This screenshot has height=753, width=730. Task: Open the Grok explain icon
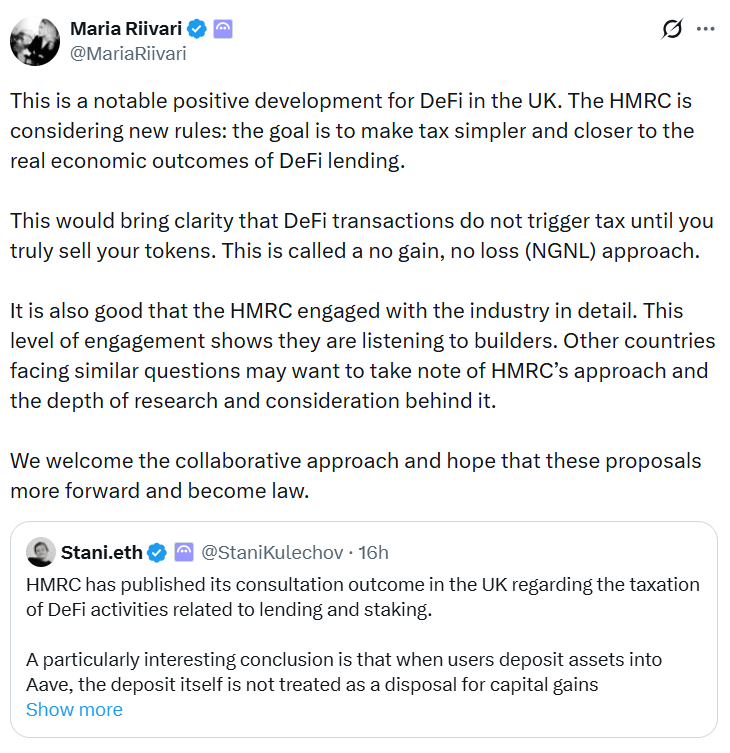pyautogui.click(x=672, y=30)
